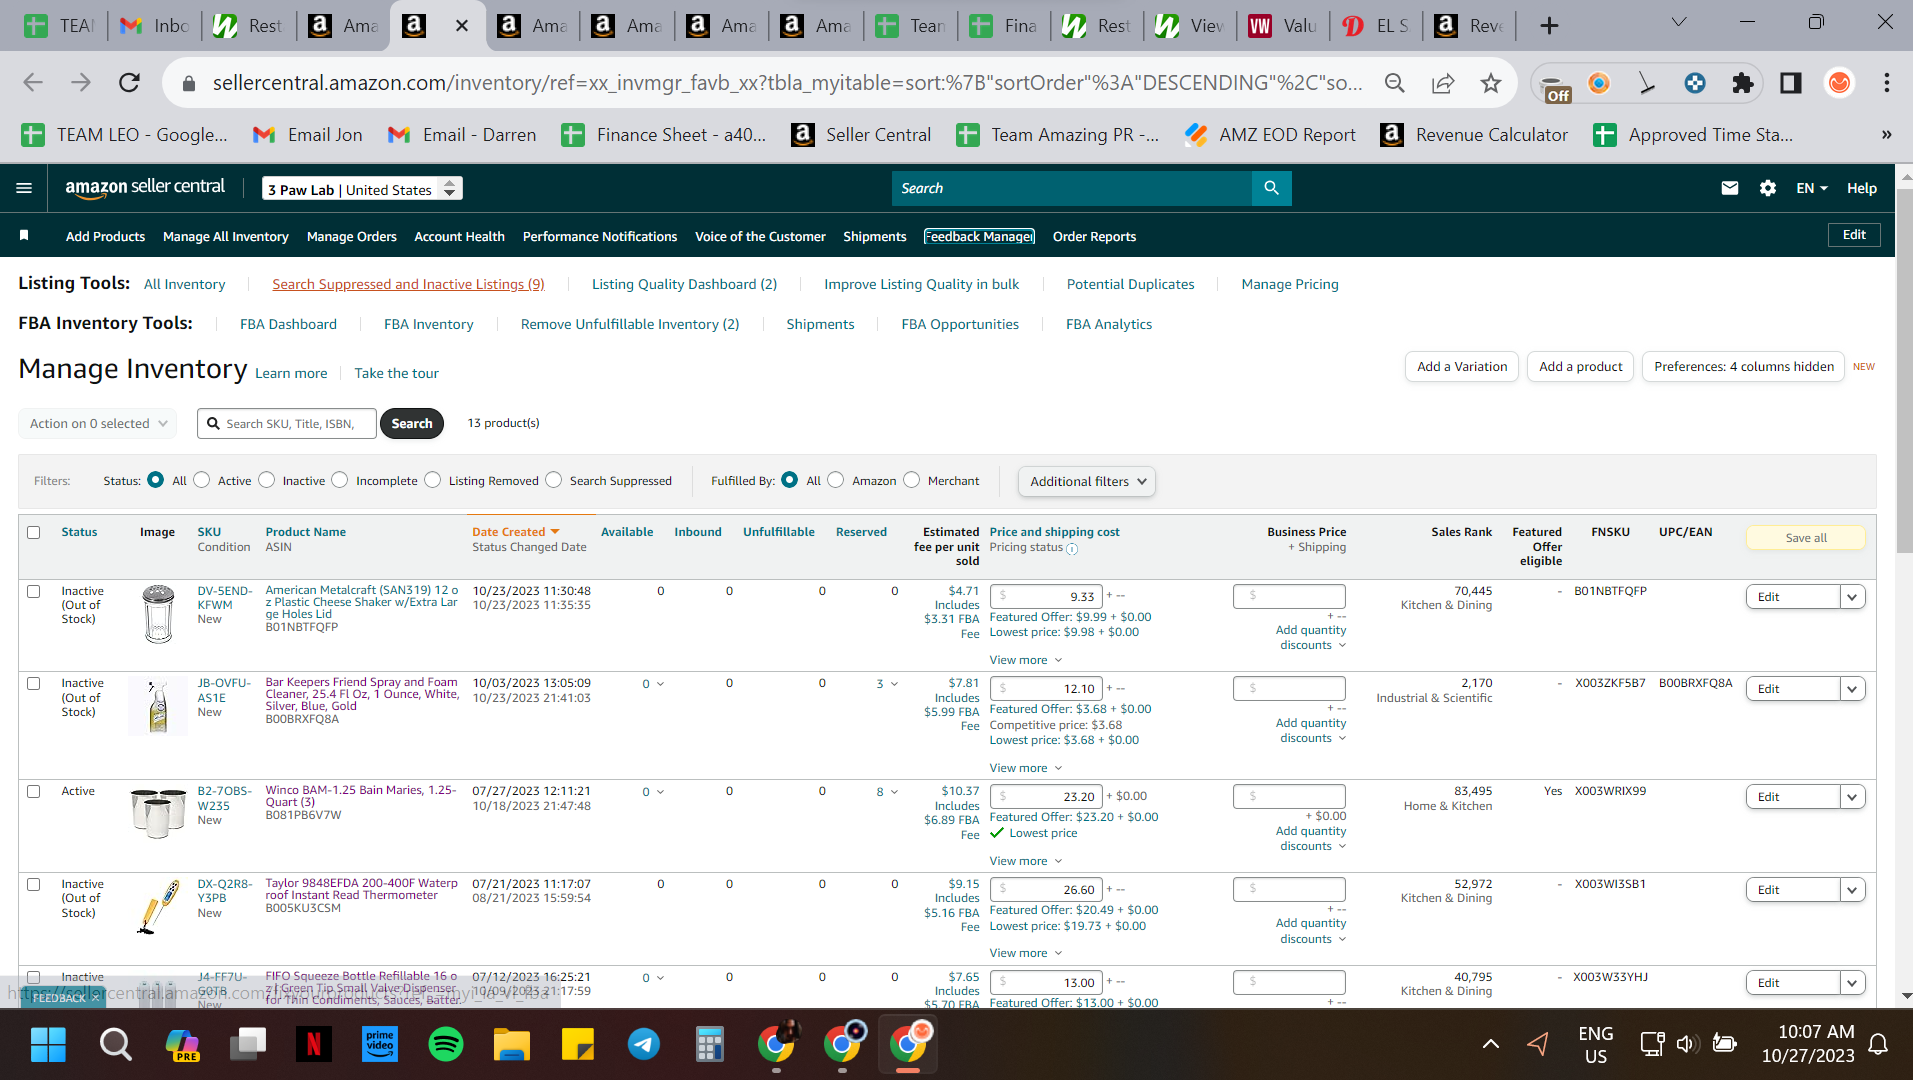Open the 3 Paw Lab marketplace switcher
Screen dimensions: 1913x1080
coord(362,189)
